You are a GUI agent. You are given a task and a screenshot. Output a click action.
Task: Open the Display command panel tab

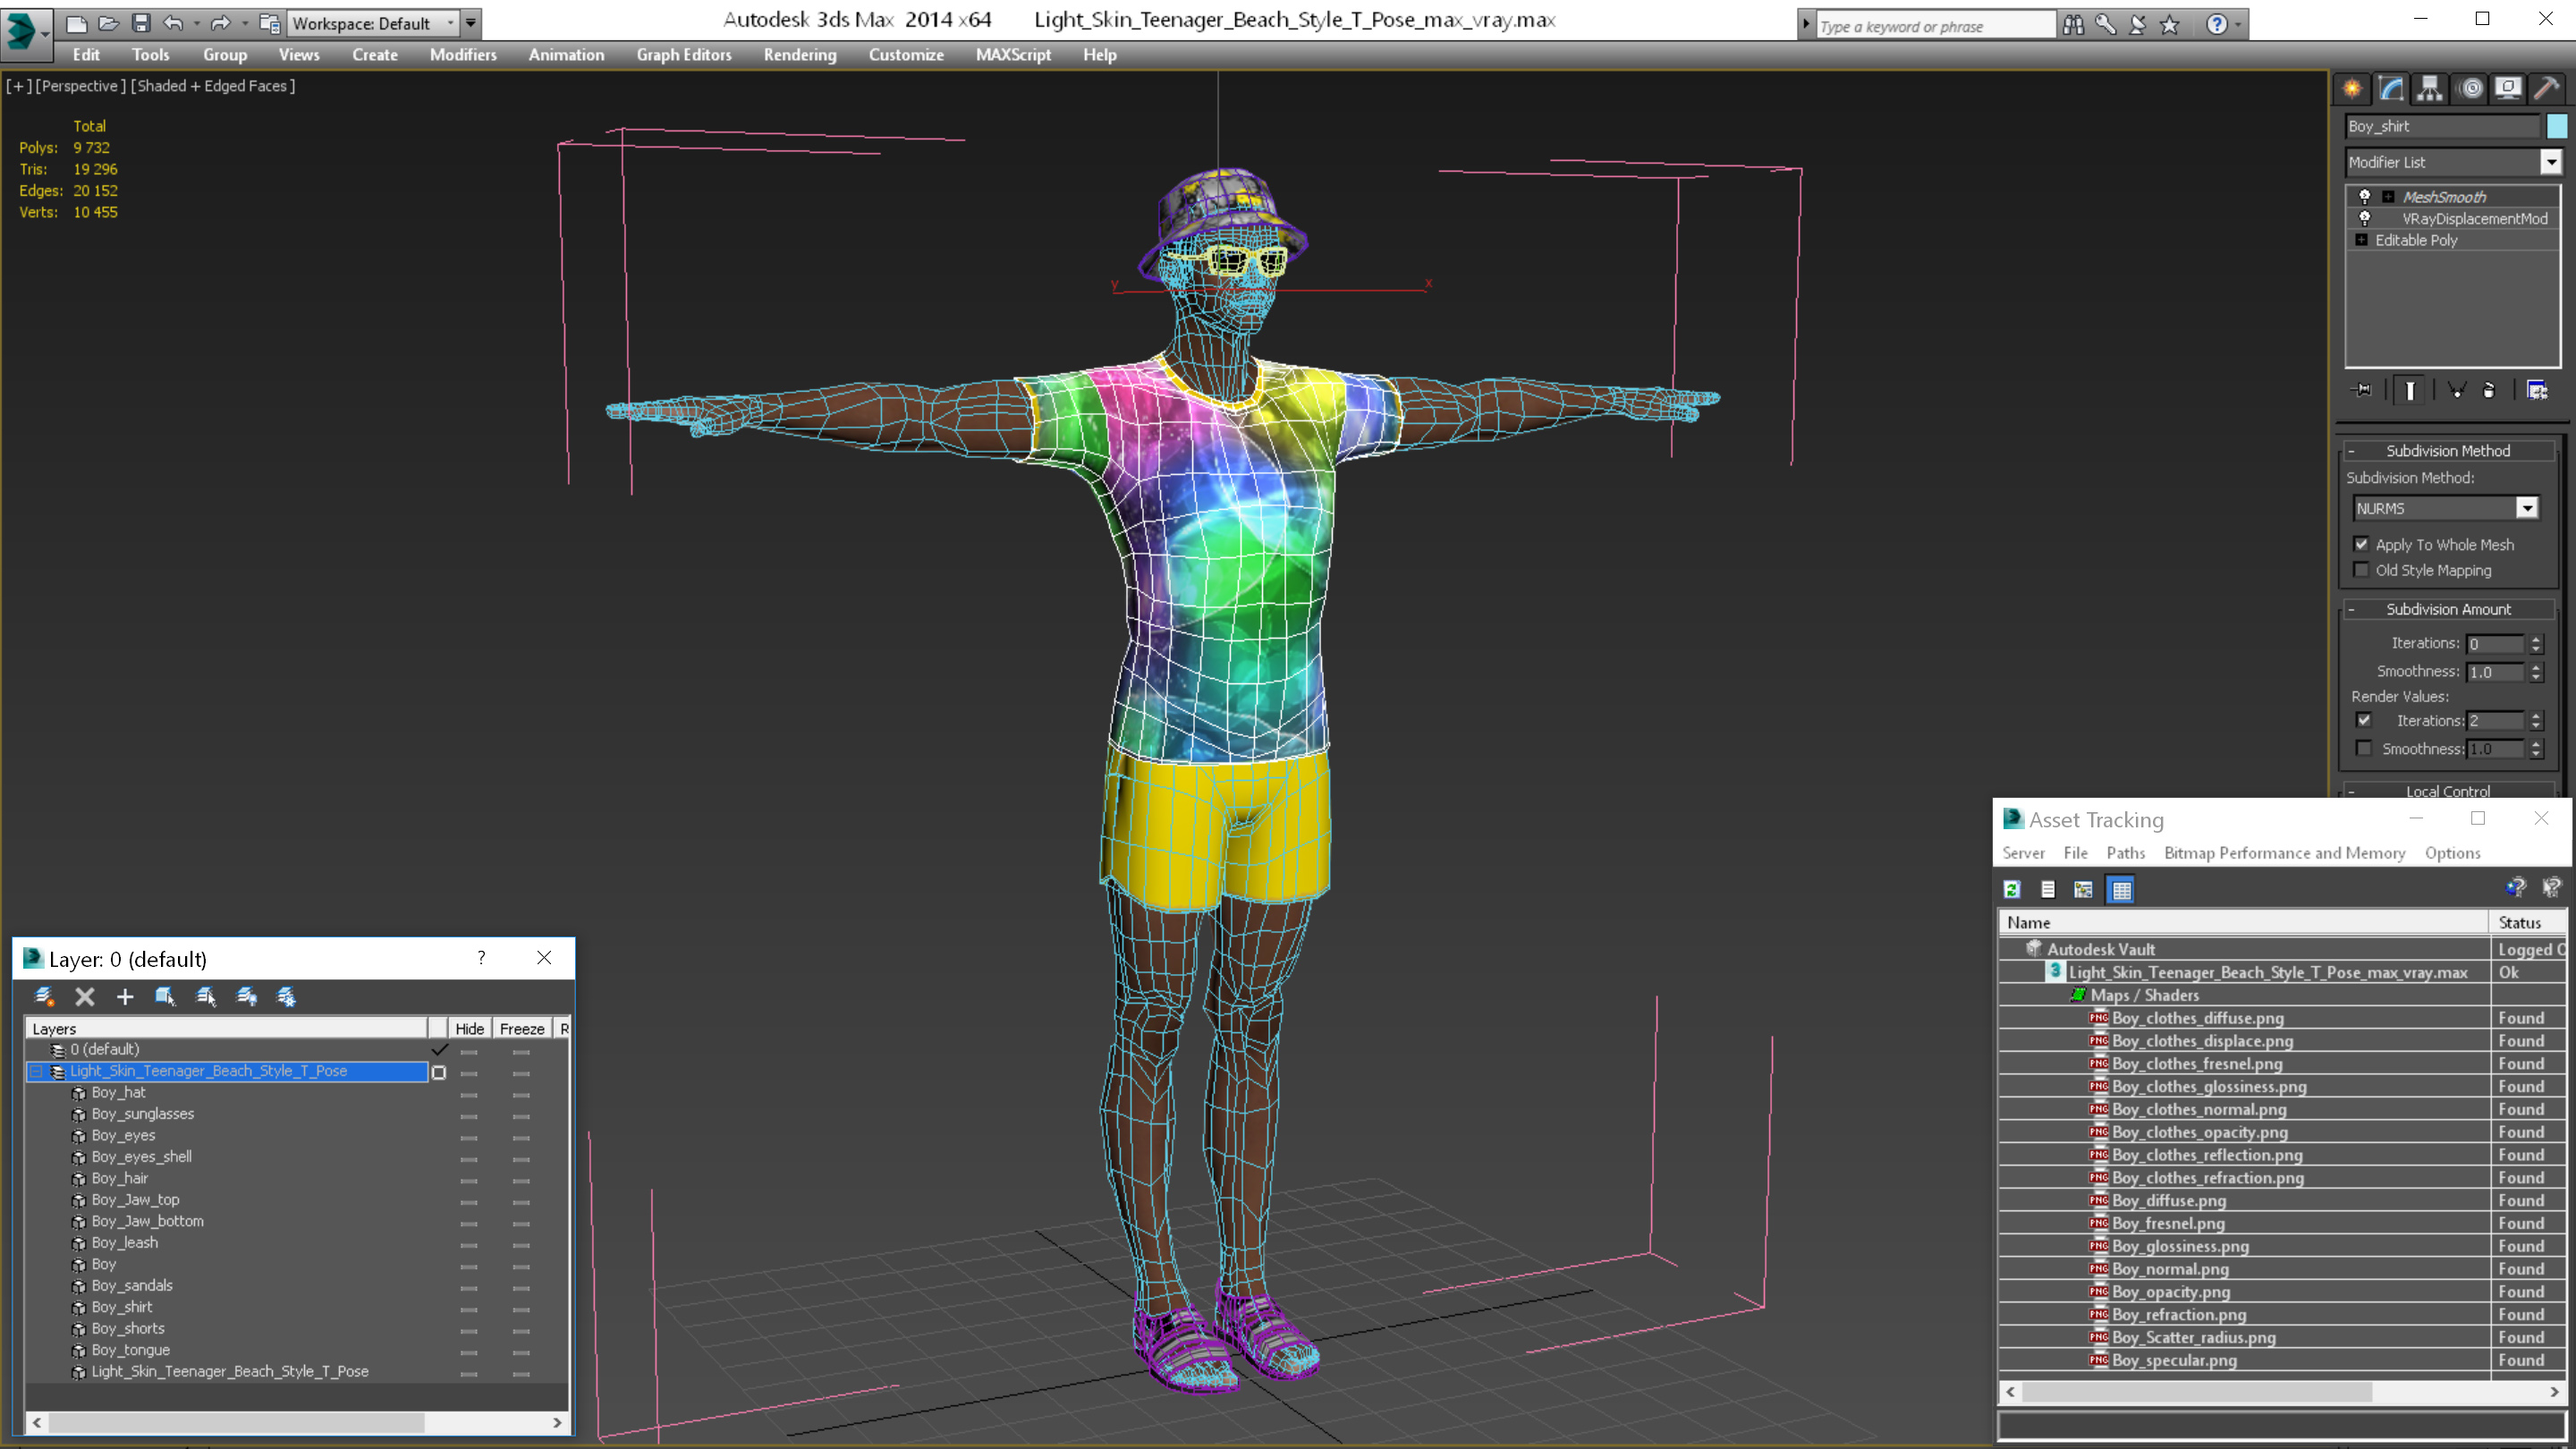coord(2508,89)
